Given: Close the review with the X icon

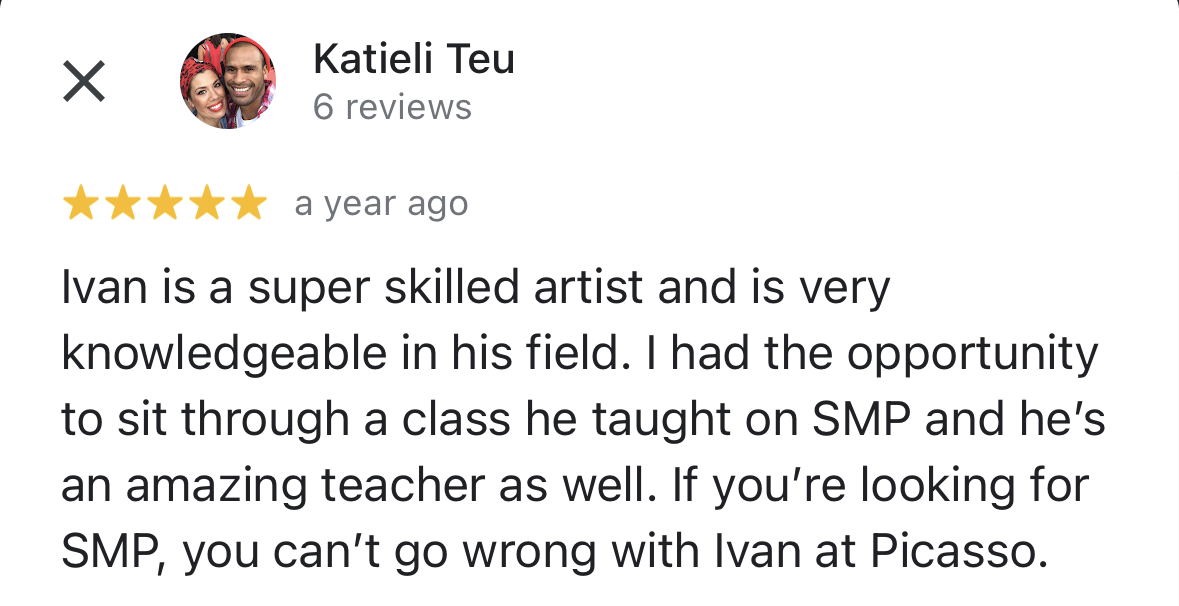Looking at the screenshot, I should point(83,81).
